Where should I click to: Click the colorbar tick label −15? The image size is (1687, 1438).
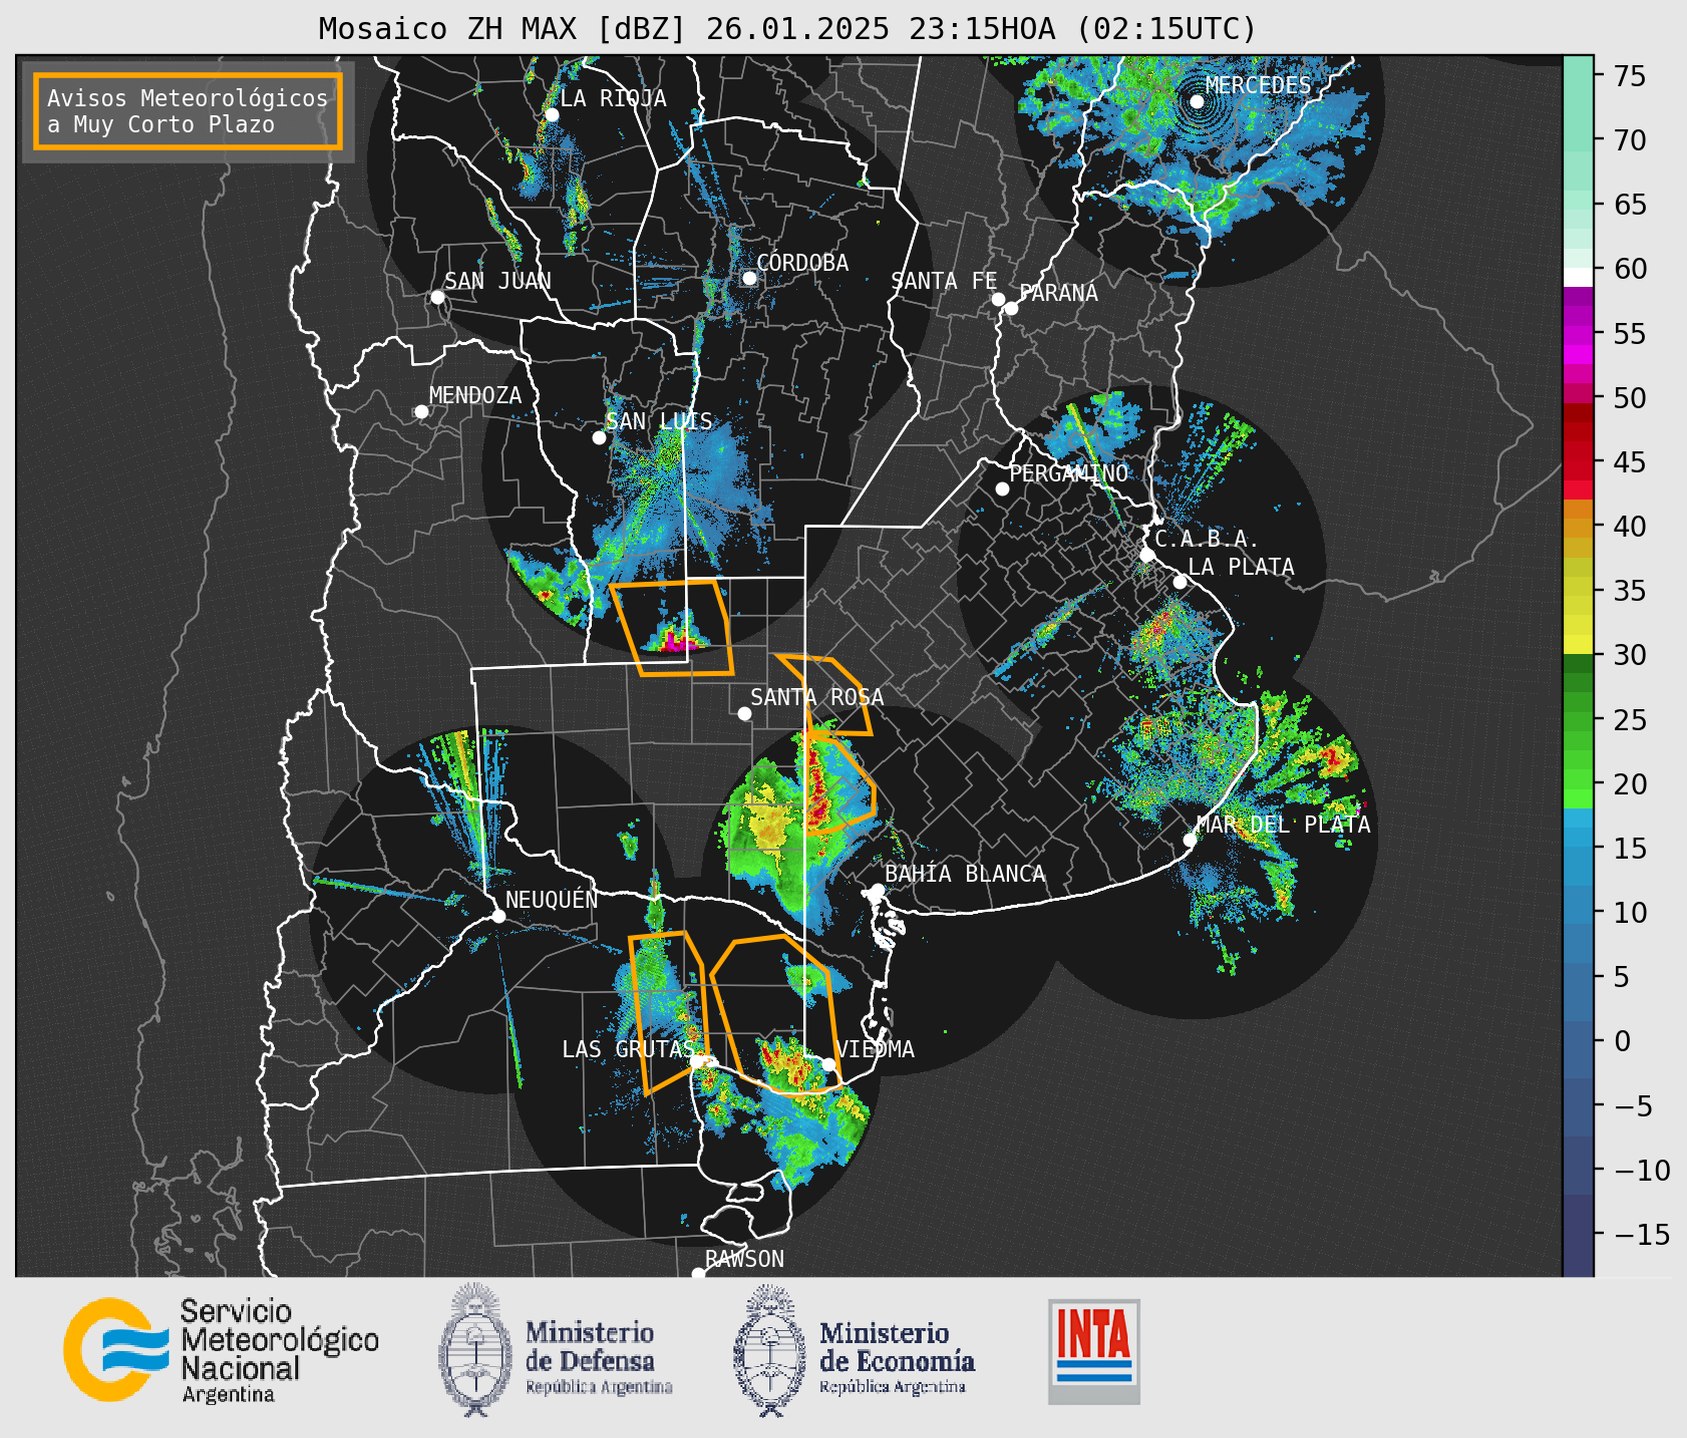pyautogui.click(x=1641, y=1235)
